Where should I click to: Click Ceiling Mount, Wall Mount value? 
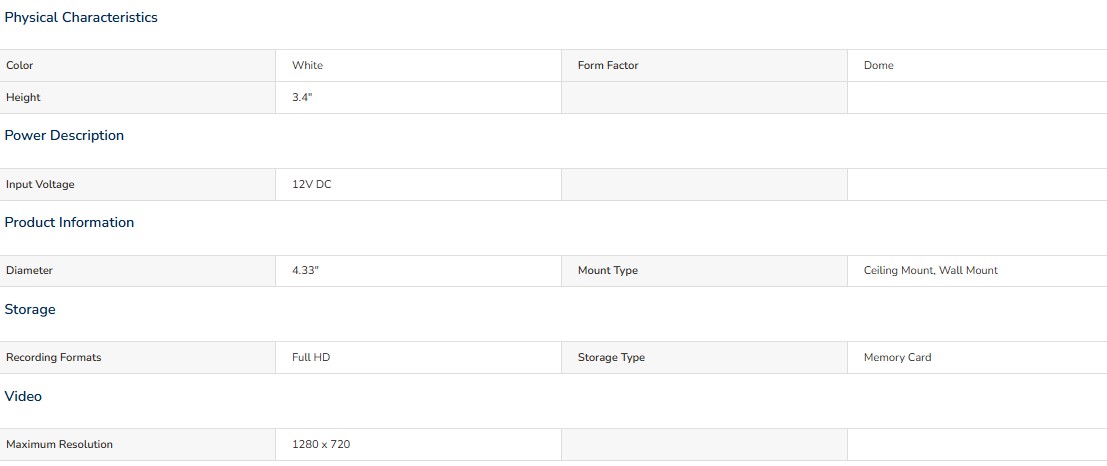931,270
